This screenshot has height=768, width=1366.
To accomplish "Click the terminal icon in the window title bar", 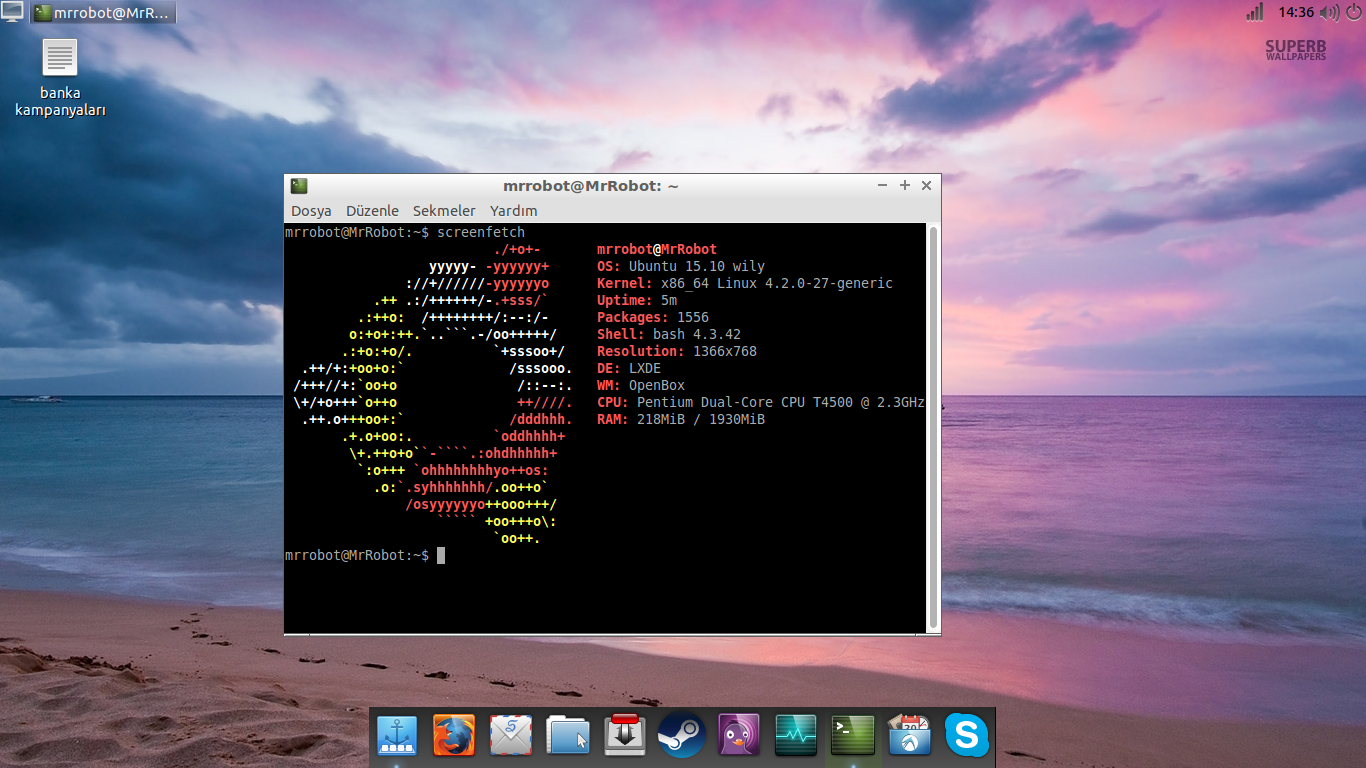I will (299, 186).
